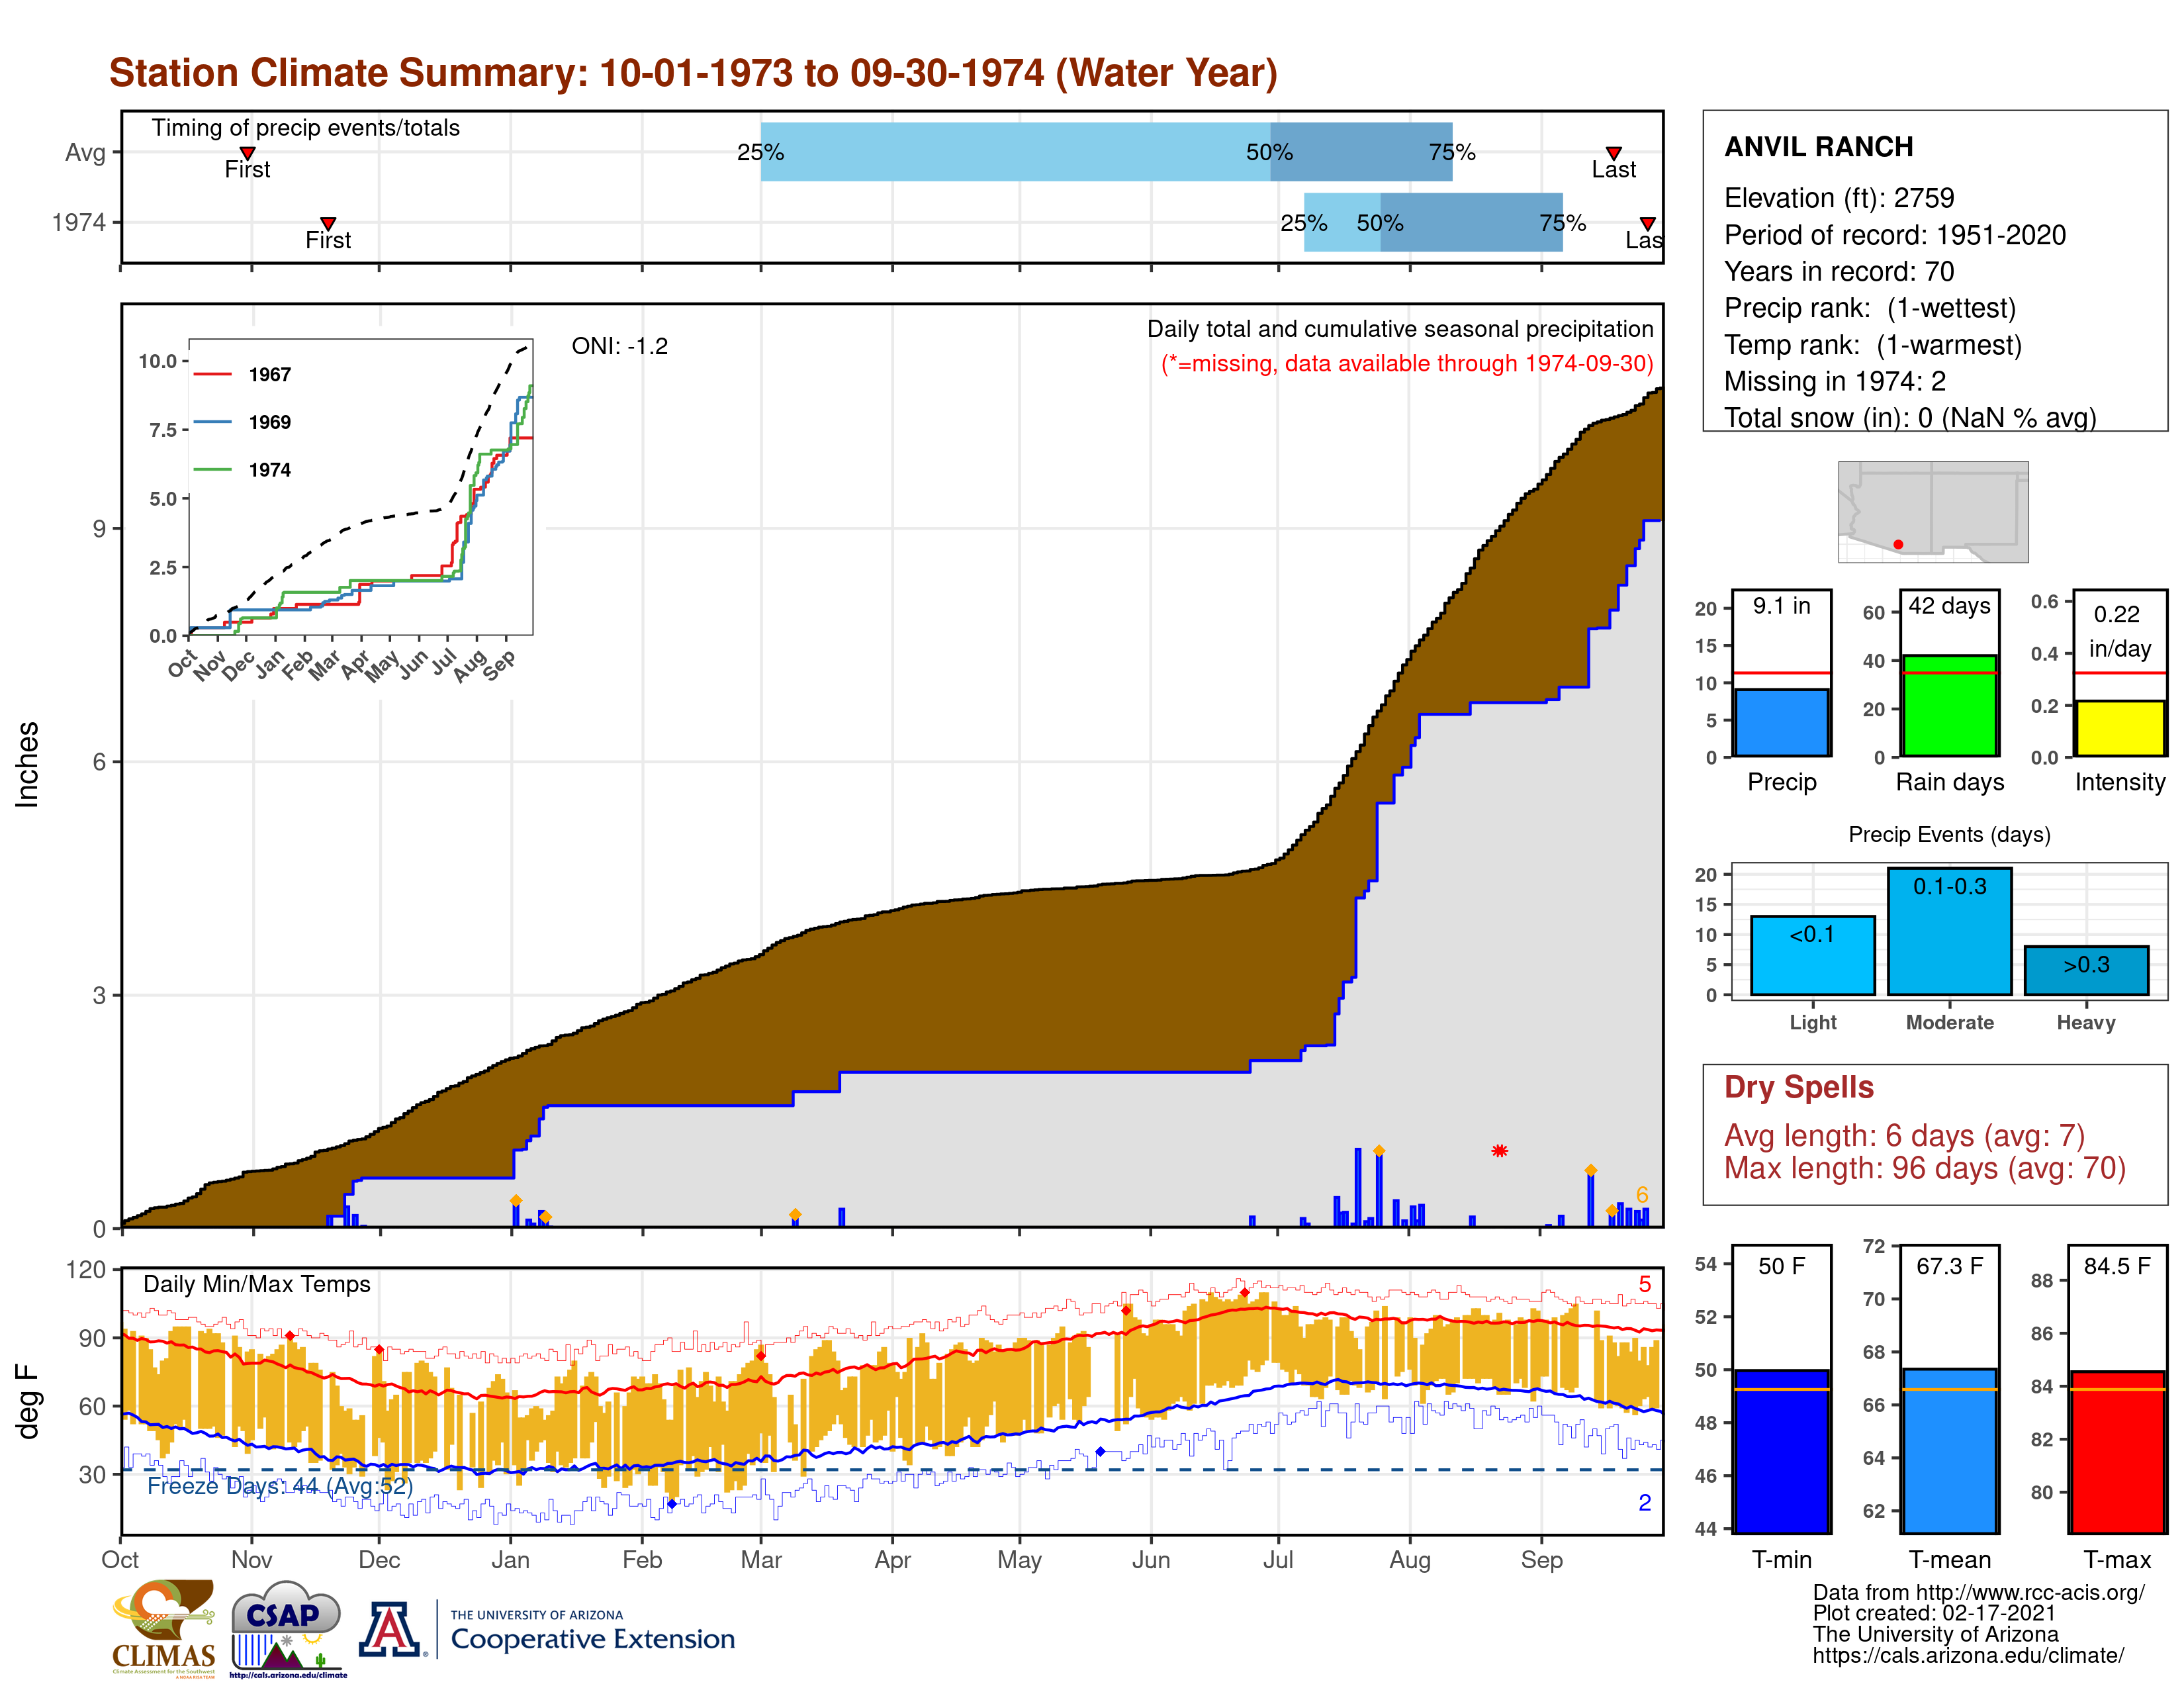Click the Moderate 0.1-0.3 events bar
2184x1688 pixels.
1949,931
